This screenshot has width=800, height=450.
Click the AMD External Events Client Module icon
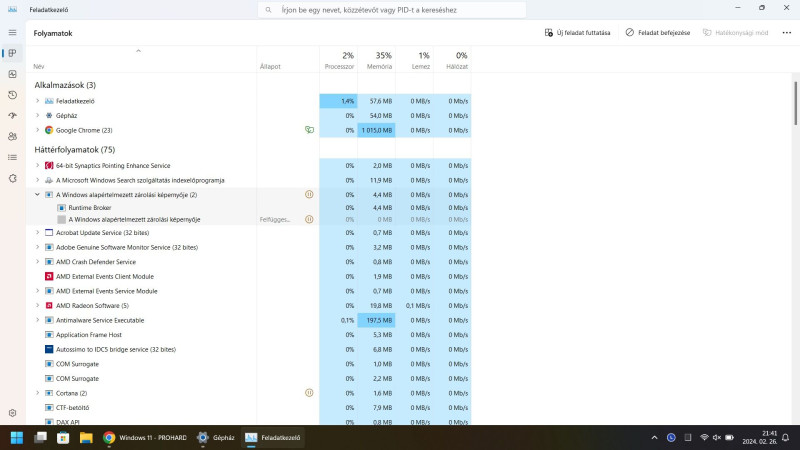coord(49,277)
